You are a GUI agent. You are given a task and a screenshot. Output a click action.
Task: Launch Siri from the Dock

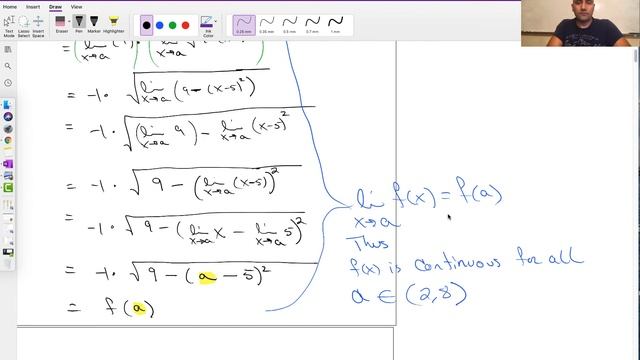pos(8,117)
